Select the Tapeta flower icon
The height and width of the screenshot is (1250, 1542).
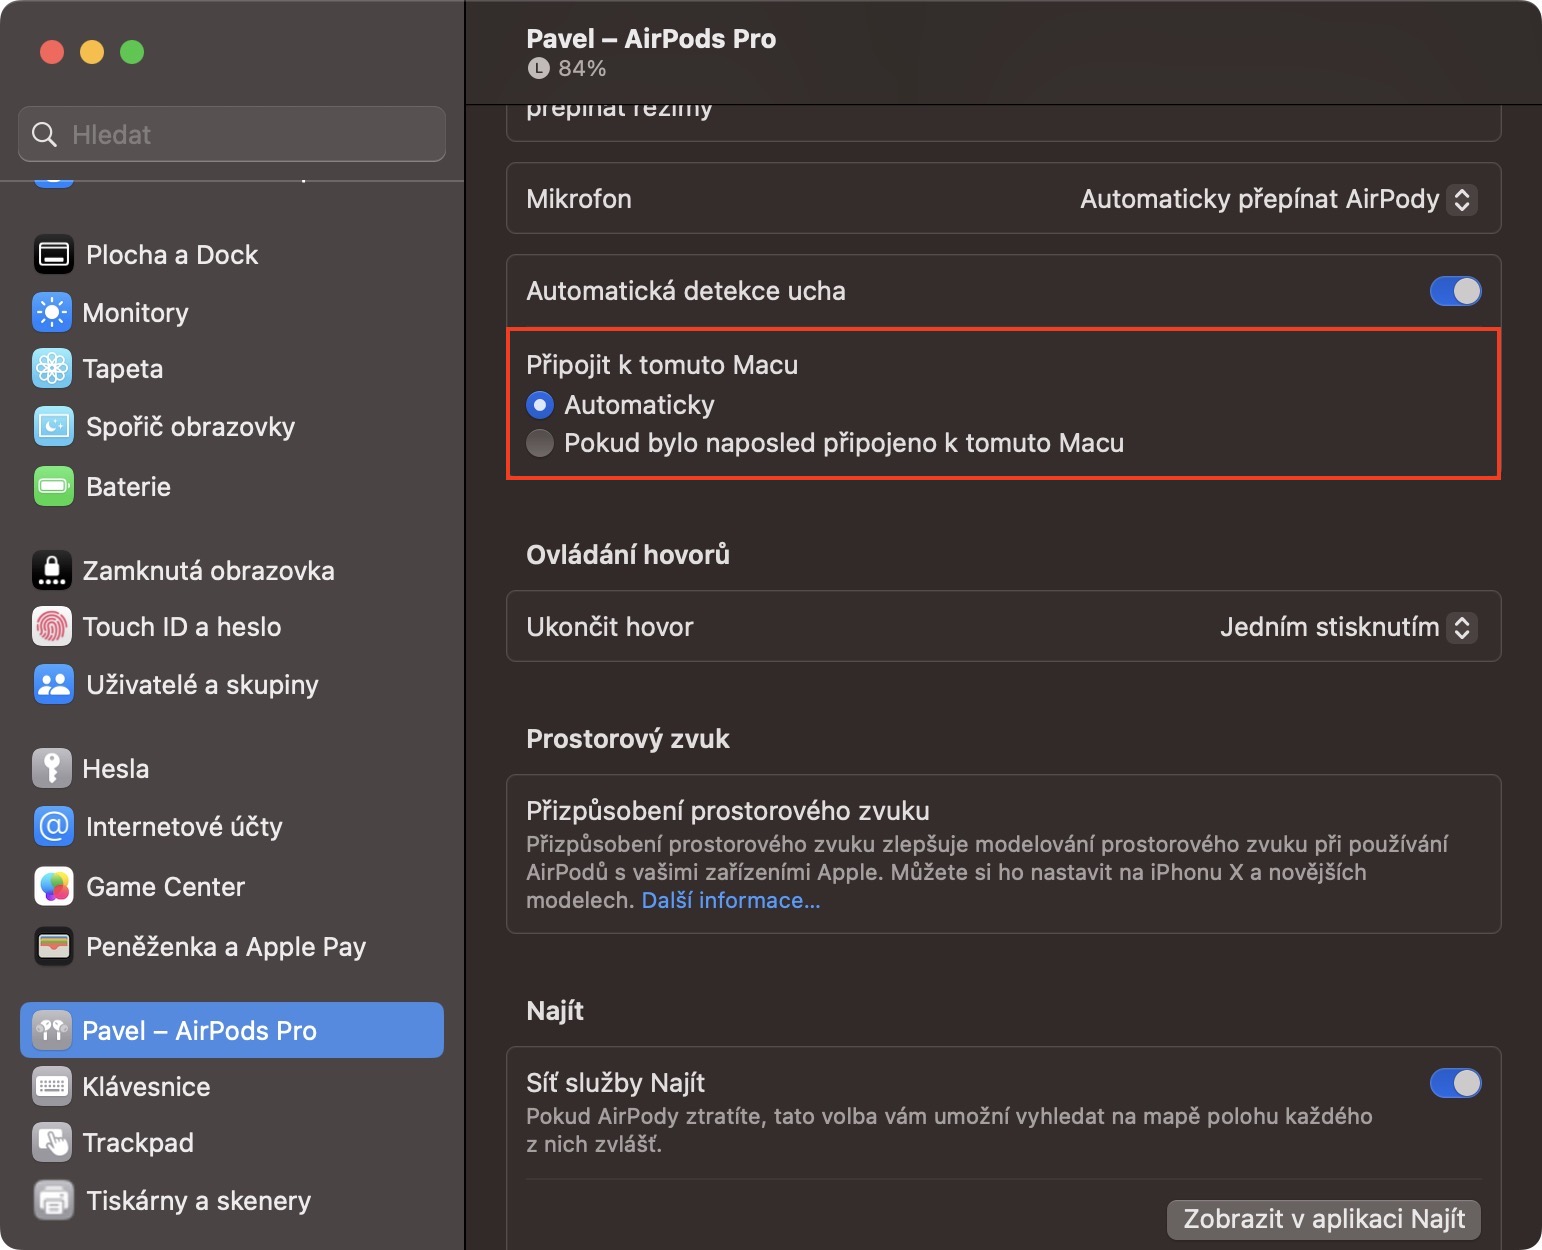tap(51, 369)
